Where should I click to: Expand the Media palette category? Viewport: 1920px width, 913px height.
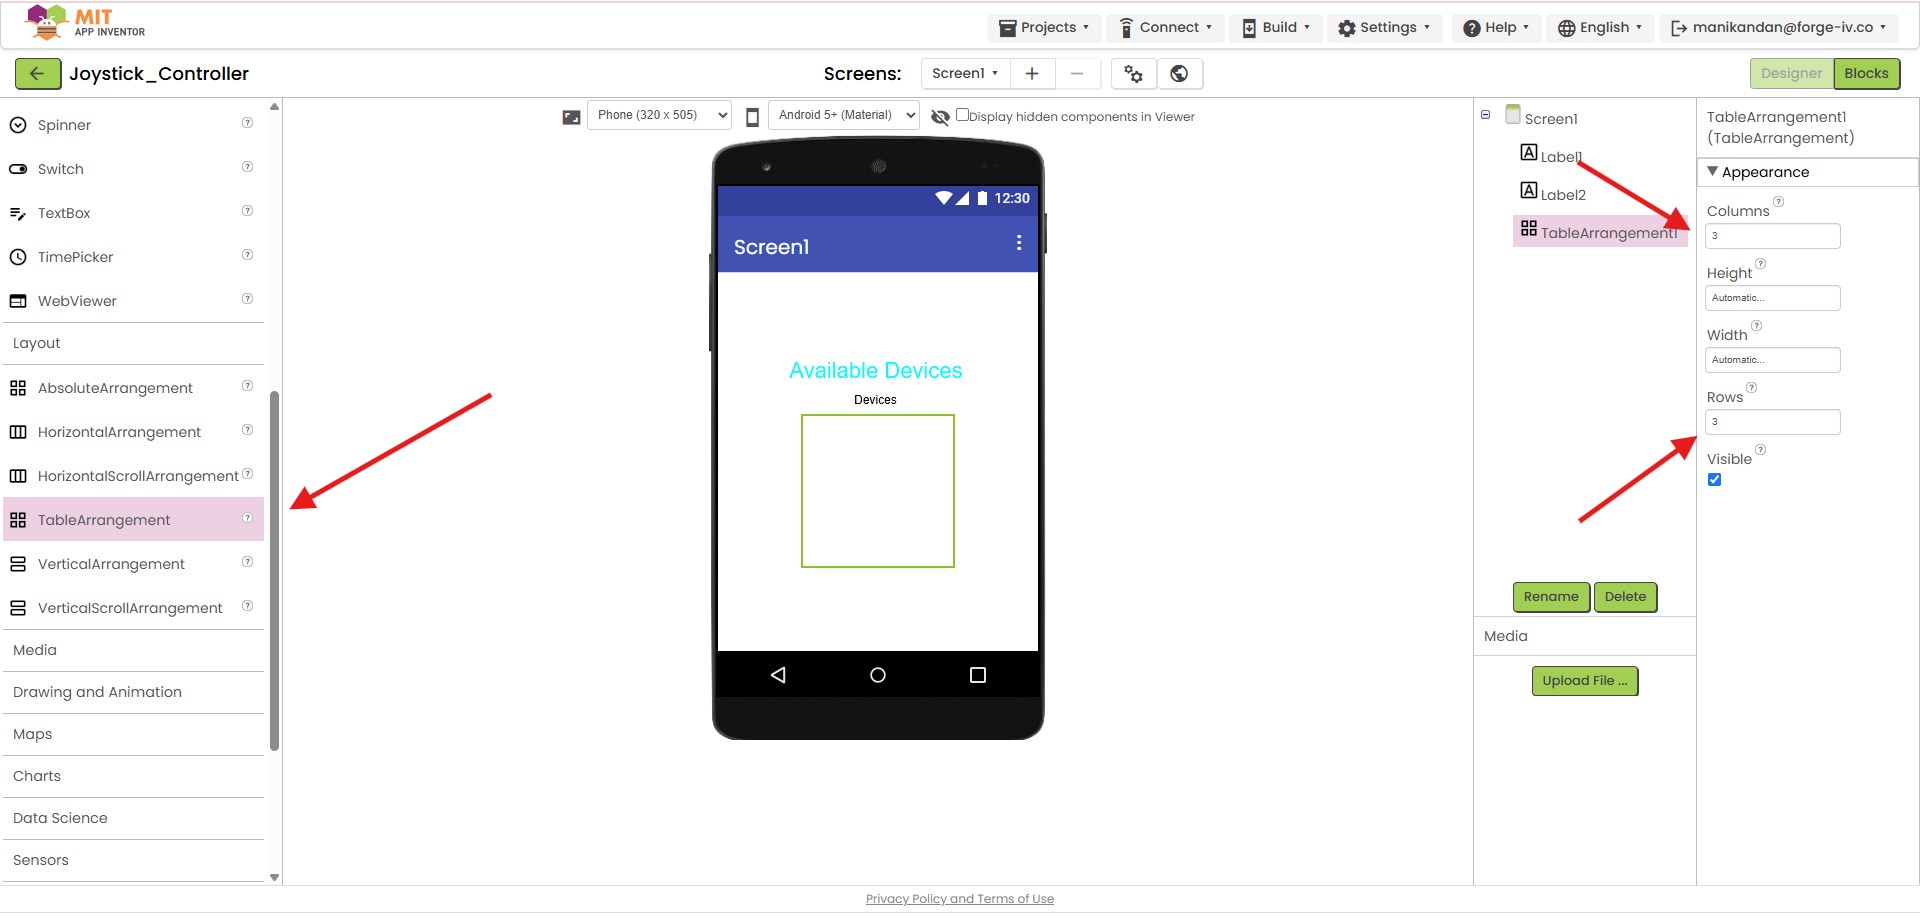click(x=133, y=650)
